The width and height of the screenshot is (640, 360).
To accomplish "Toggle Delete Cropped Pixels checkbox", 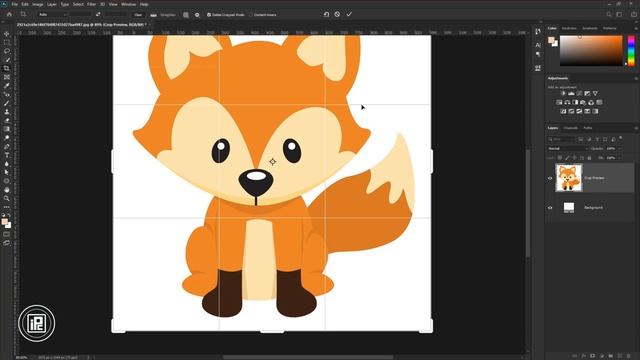I will 209,15.
